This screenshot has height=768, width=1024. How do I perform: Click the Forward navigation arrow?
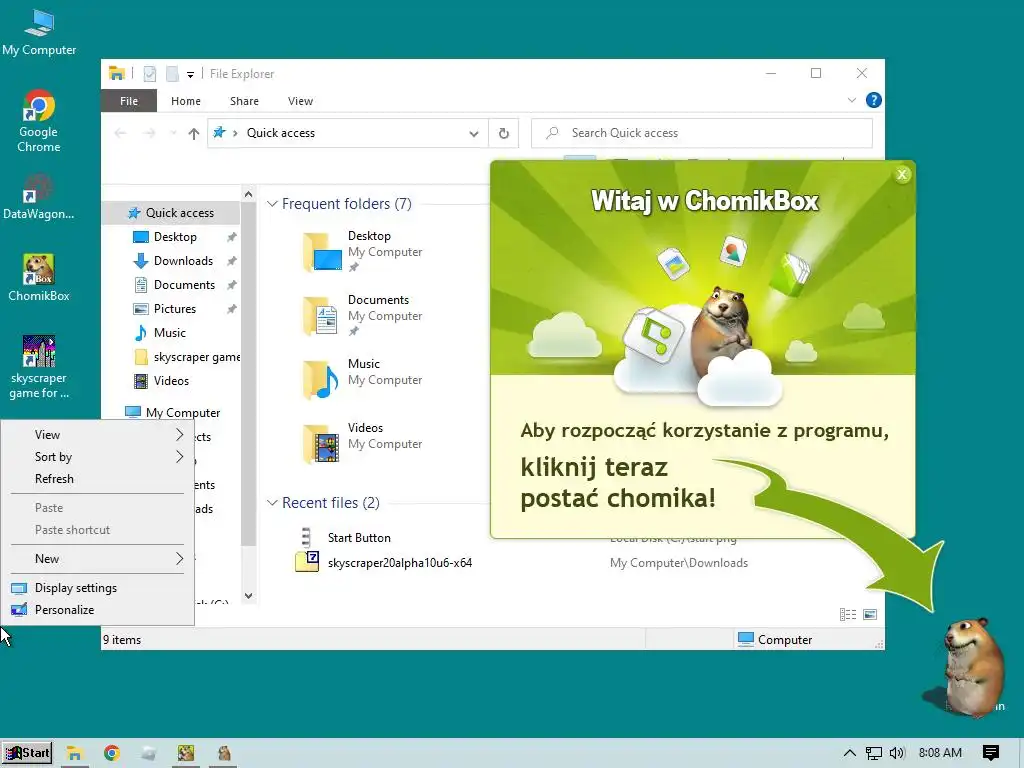click(150, 133)
